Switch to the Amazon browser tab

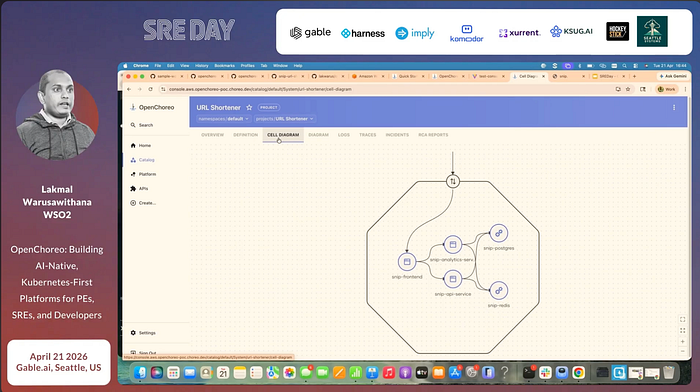[x=368, y=76]
